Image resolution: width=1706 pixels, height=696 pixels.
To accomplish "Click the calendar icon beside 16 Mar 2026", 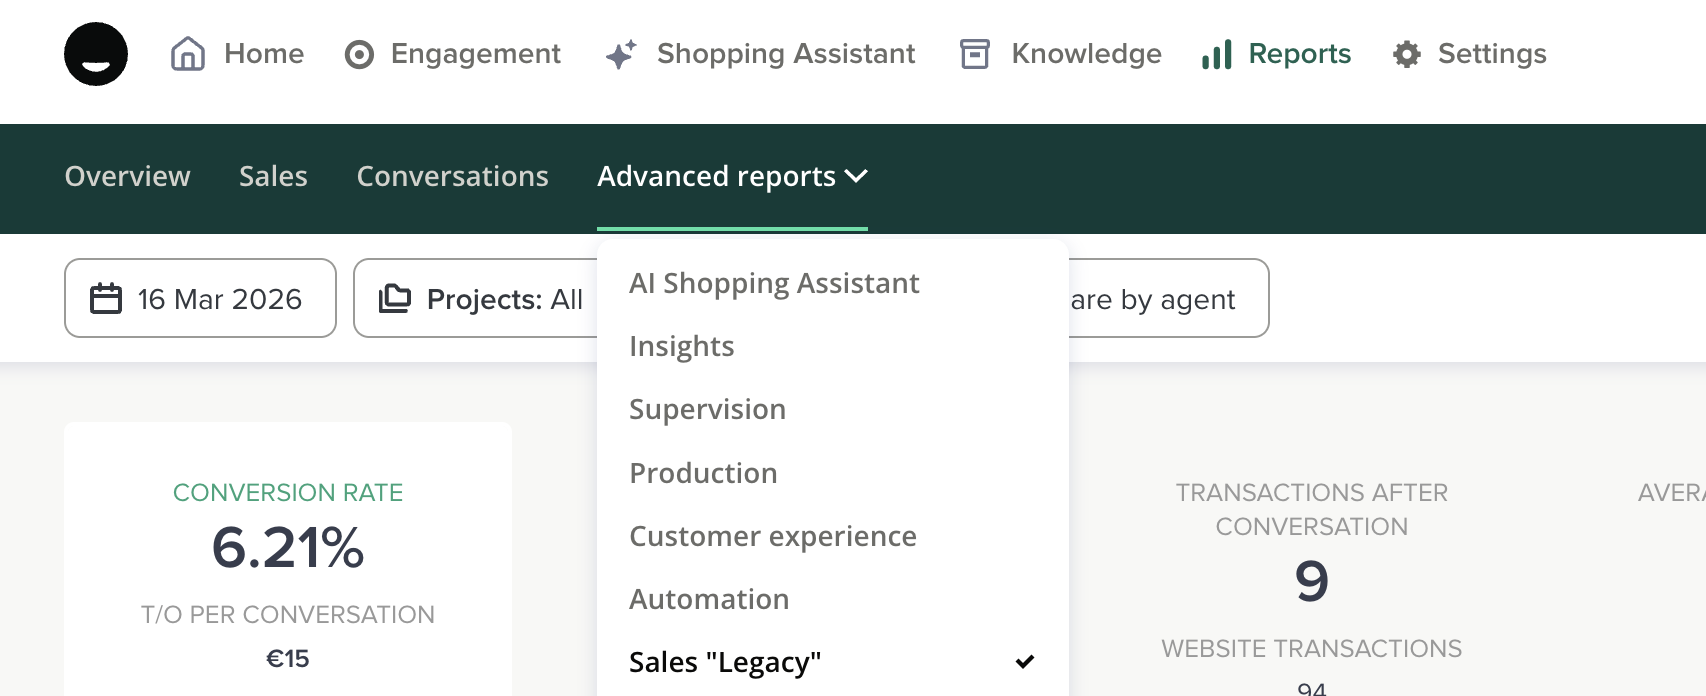I will 106,299.
